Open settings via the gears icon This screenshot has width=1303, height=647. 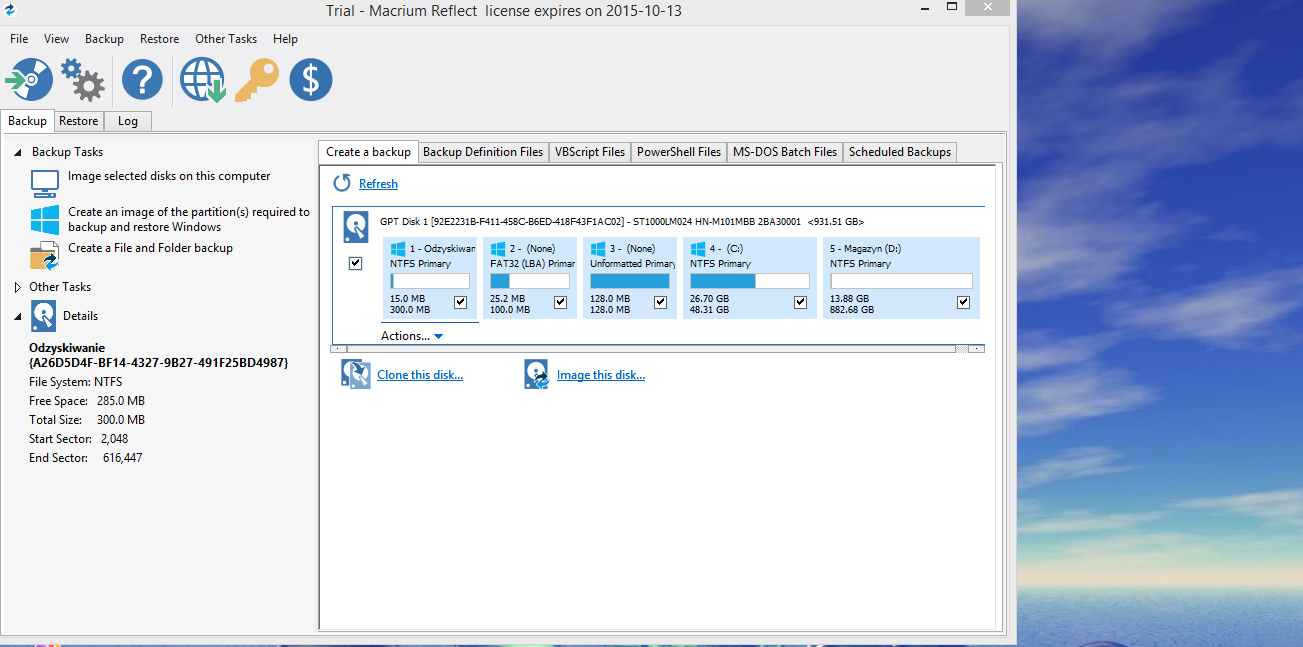click(82, 80)
